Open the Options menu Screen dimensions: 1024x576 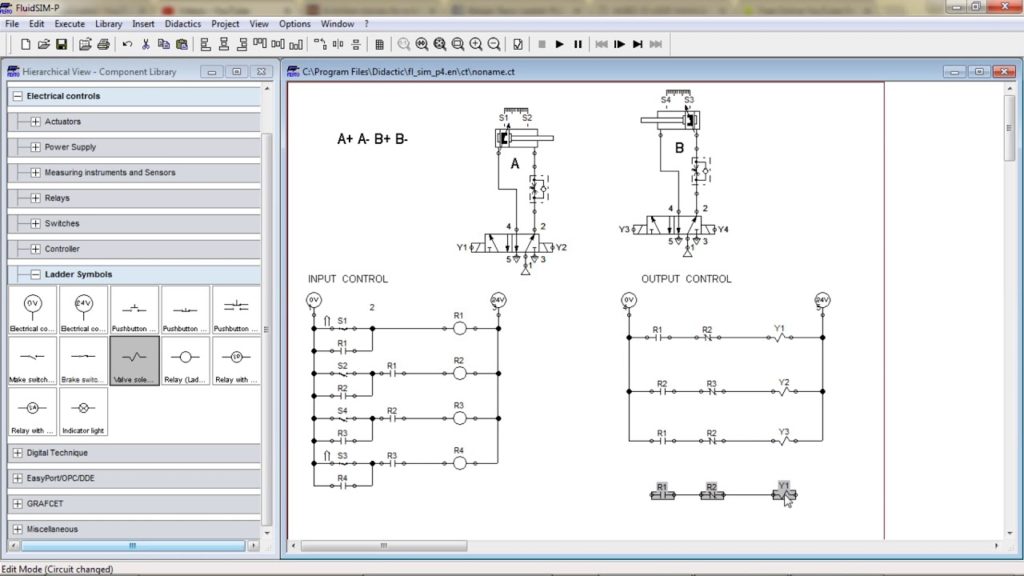(x=295, y=24)
